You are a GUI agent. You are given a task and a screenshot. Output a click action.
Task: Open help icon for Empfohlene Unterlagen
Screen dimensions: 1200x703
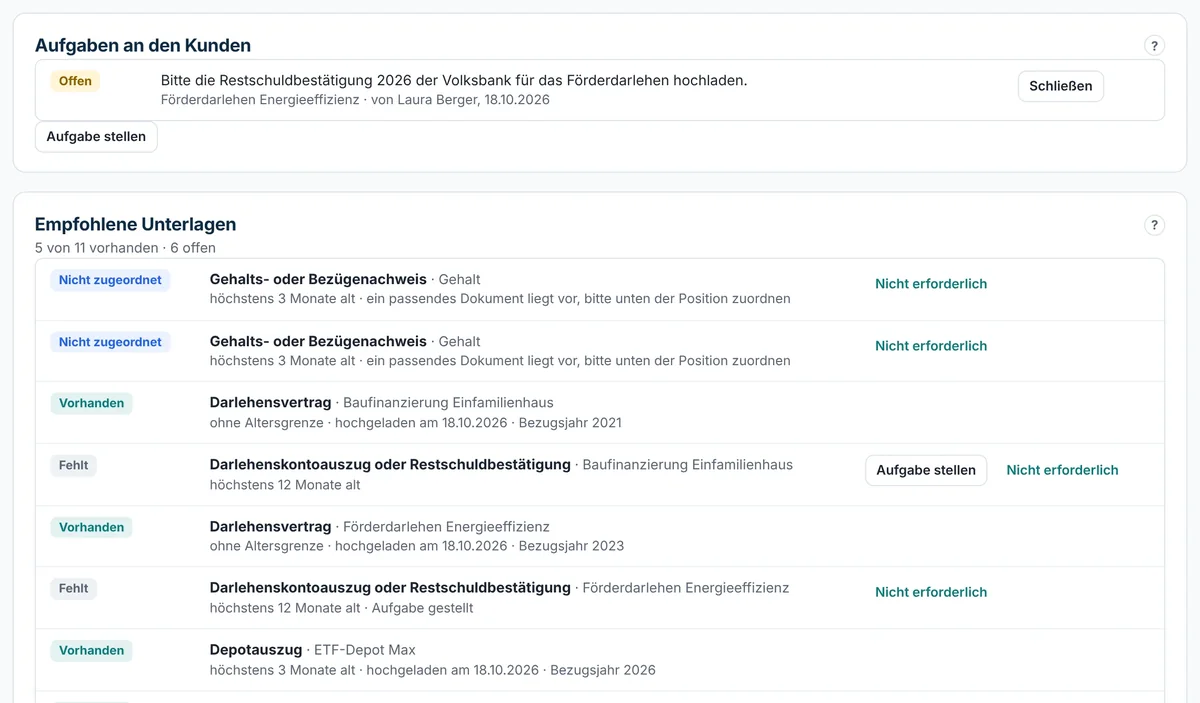pyautogui.click(x=1154, y=225)
